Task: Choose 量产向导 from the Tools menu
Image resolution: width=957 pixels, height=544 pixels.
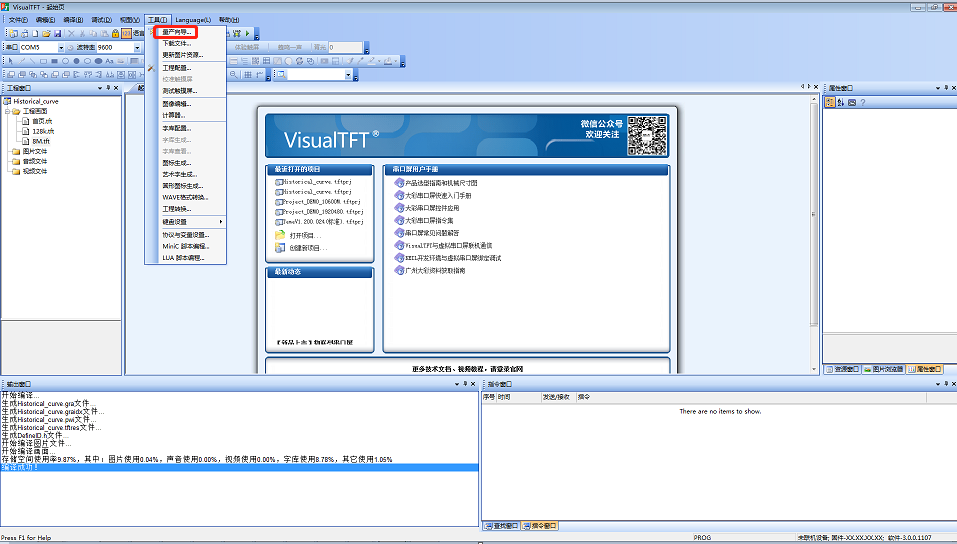Action: click(177, 32)
